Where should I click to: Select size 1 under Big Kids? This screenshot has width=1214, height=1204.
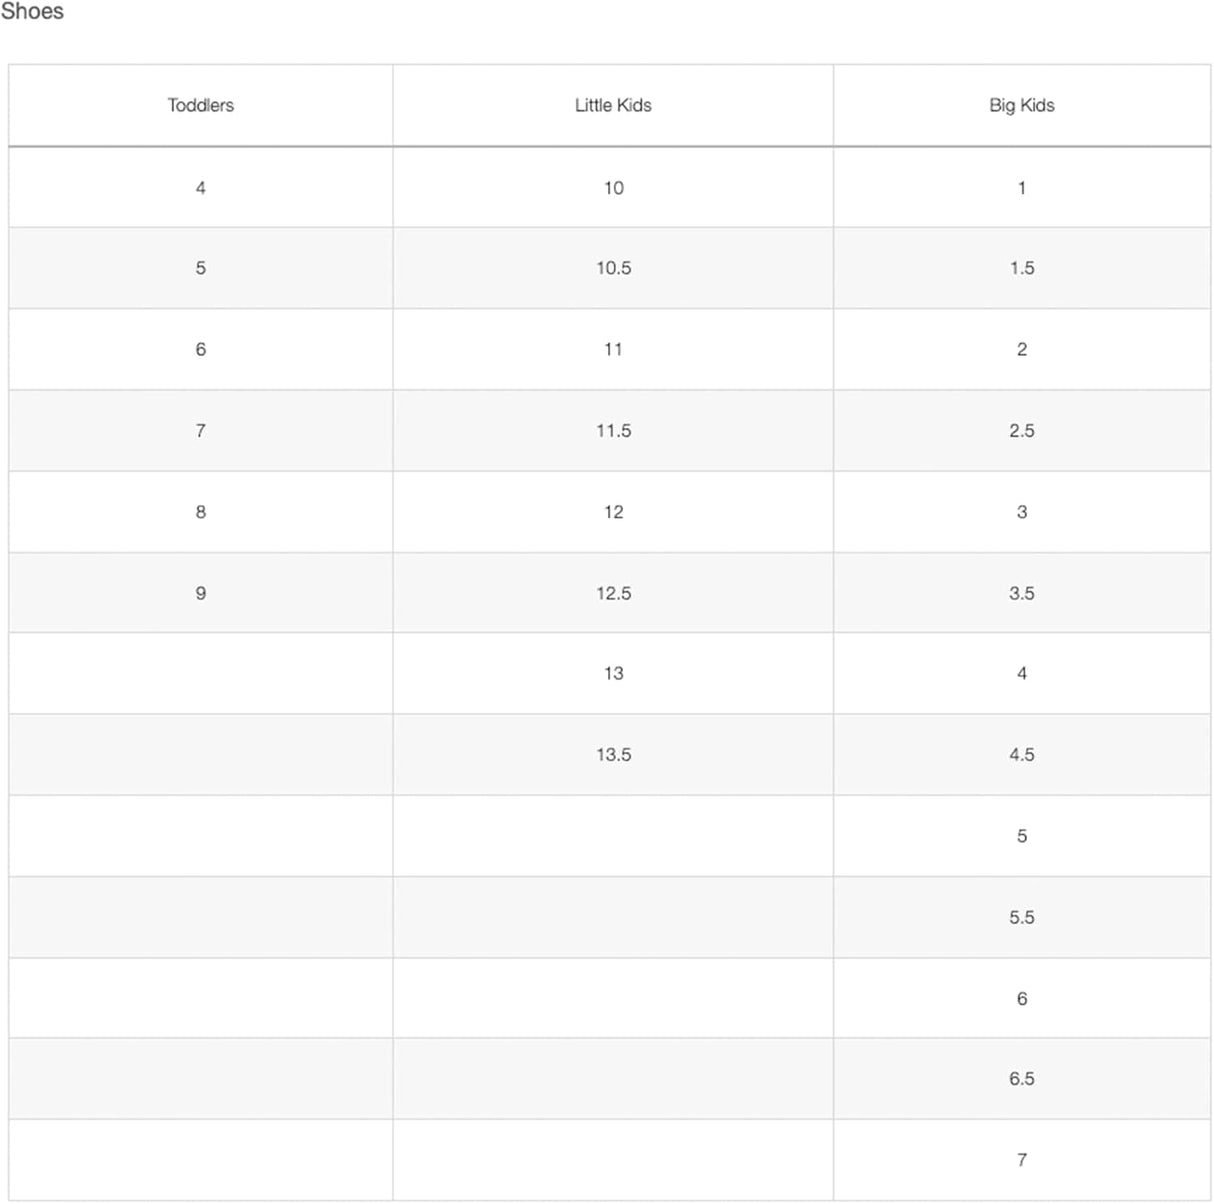point(1021,188)
